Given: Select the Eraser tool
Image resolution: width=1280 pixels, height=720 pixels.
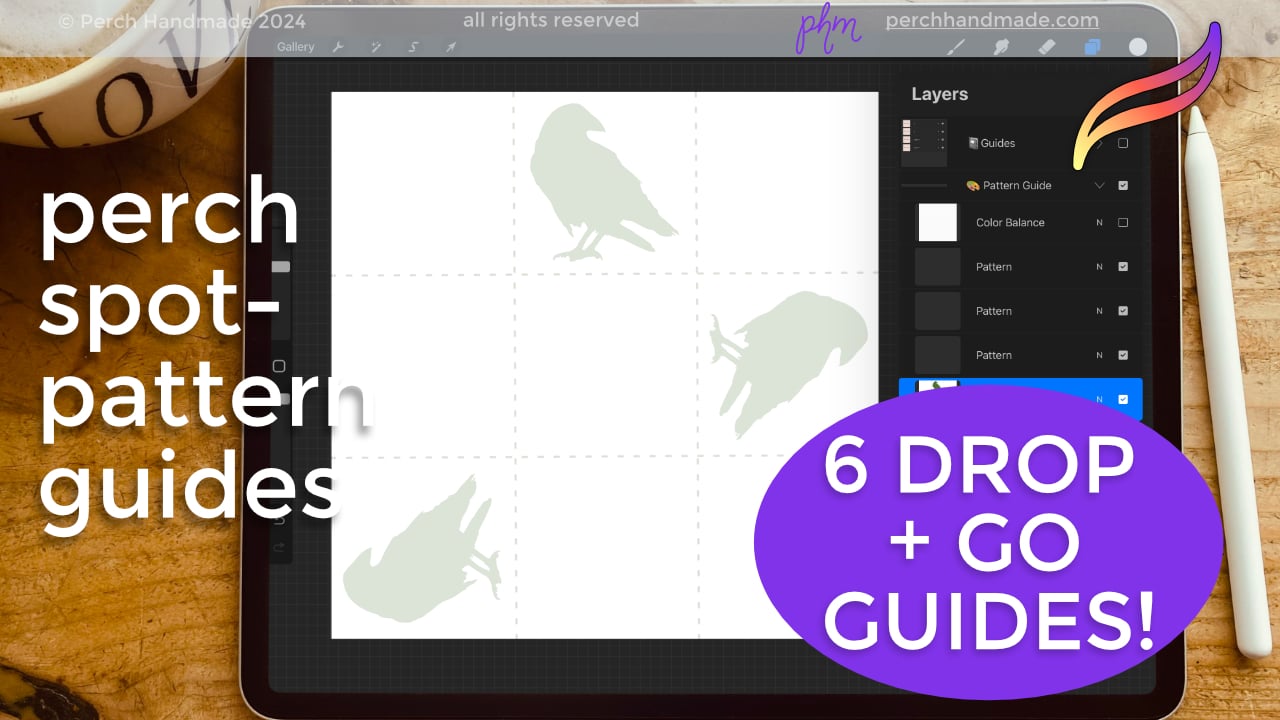Looking at the screenshot, I should (1046, 47).
